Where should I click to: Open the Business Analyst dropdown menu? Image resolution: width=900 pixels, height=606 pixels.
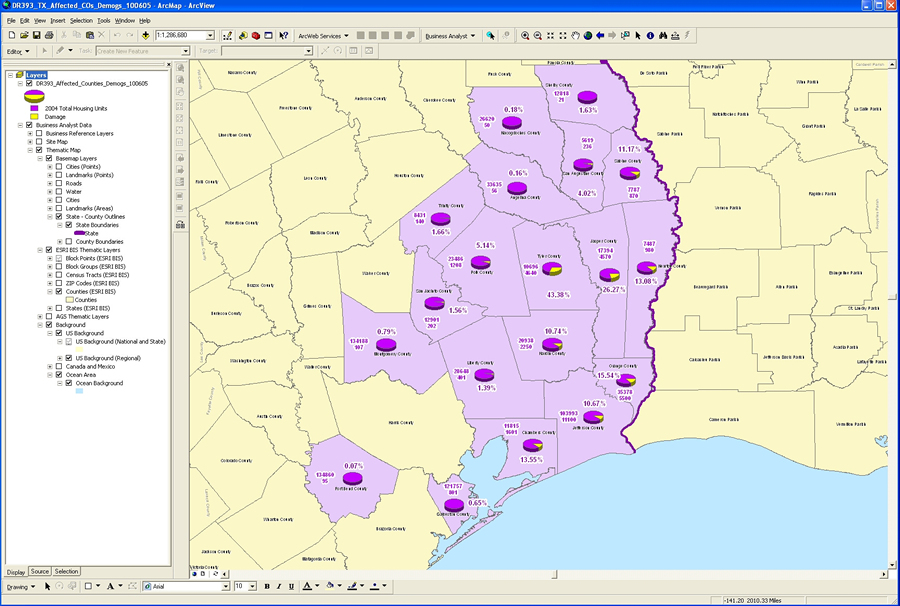coord(450,36)
